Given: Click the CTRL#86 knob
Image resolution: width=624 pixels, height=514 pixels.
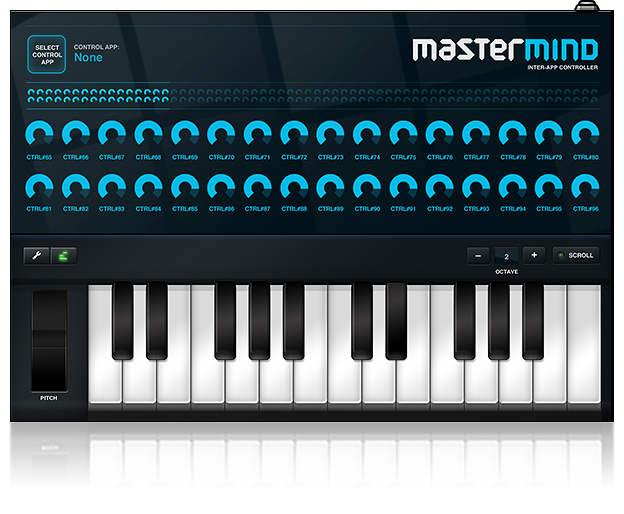Looking at the screenshot, I should tap(221, 186).
